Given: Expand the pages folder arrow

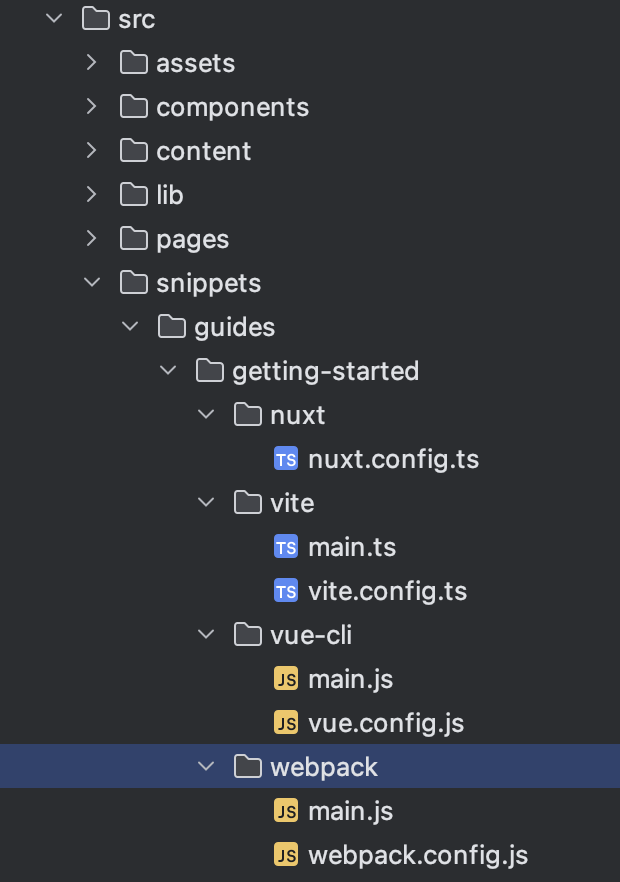Looking at the screenshot, I should pyautogui.click(x=92, y=239).
